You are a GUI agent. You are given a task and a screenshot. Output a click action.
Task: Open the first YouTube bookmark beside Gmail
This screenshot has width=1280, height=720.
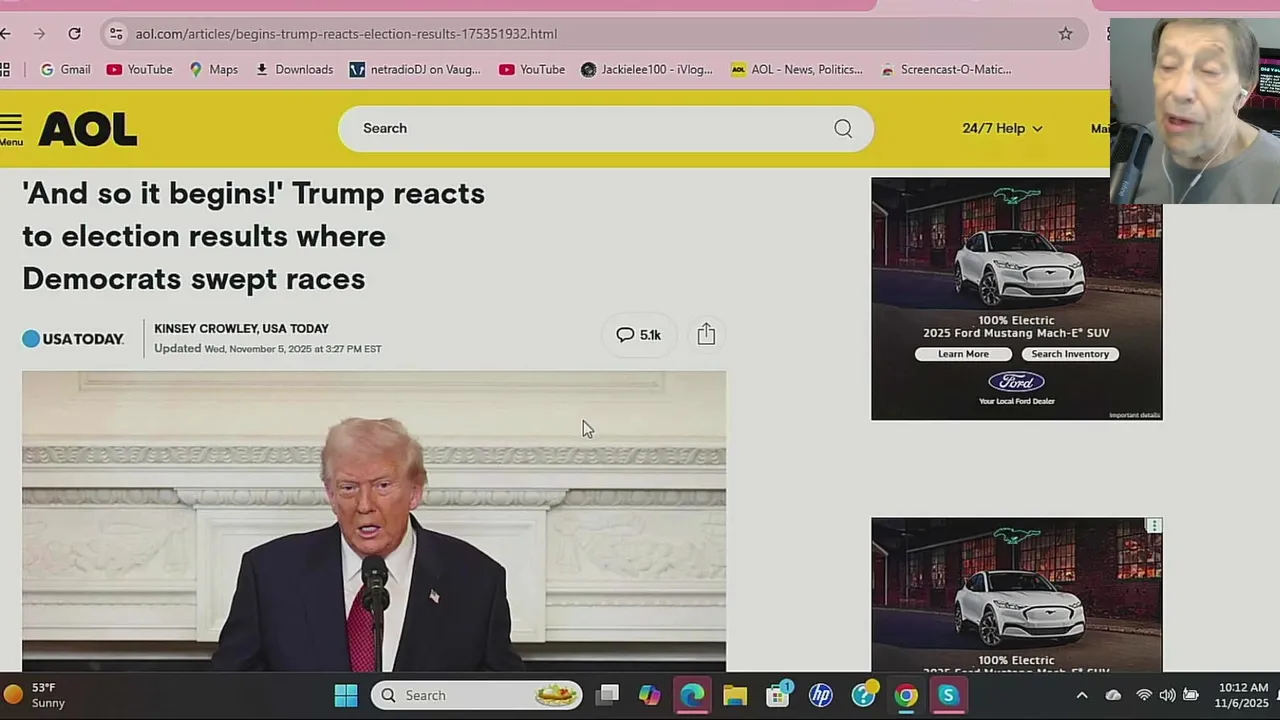pyautogui.click(x=140, y=70)
